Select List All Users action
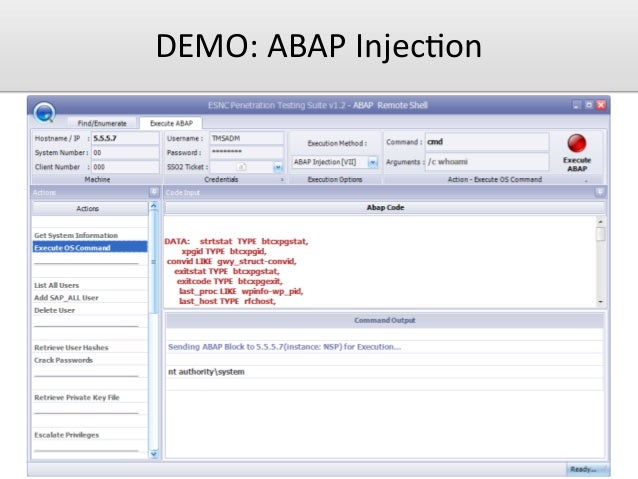 point(90,285)
